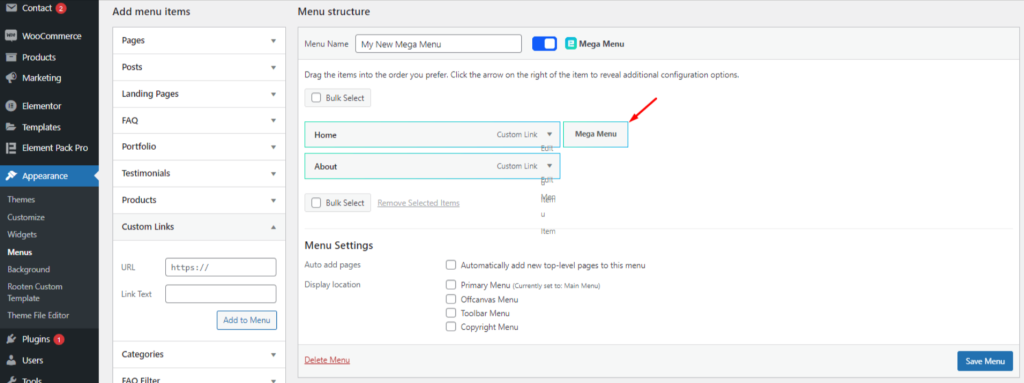Click the Remove Selected Items link
Viewport: 1024px width, 383px height.
(x=419, y=203)
